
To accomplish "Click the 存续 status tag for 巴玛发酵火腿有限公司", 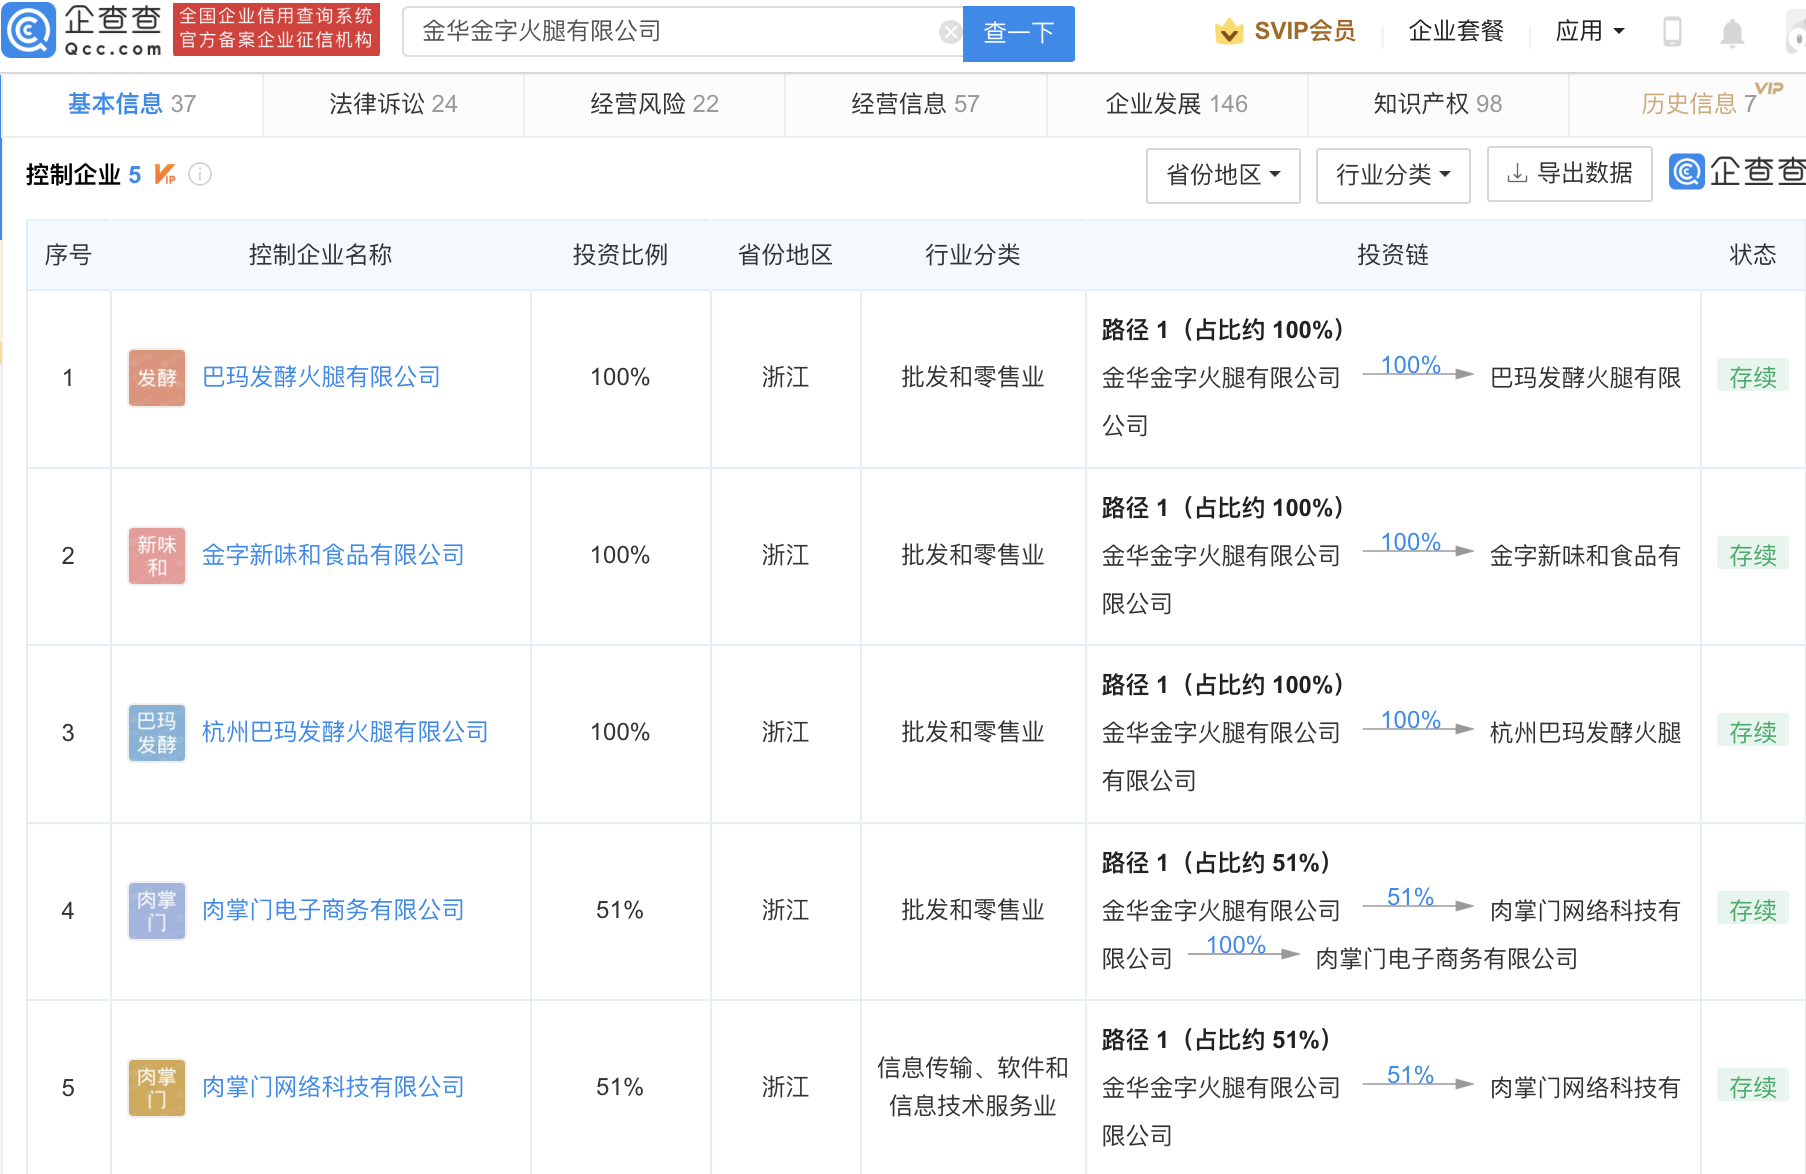I will [x=1753, y=377].
